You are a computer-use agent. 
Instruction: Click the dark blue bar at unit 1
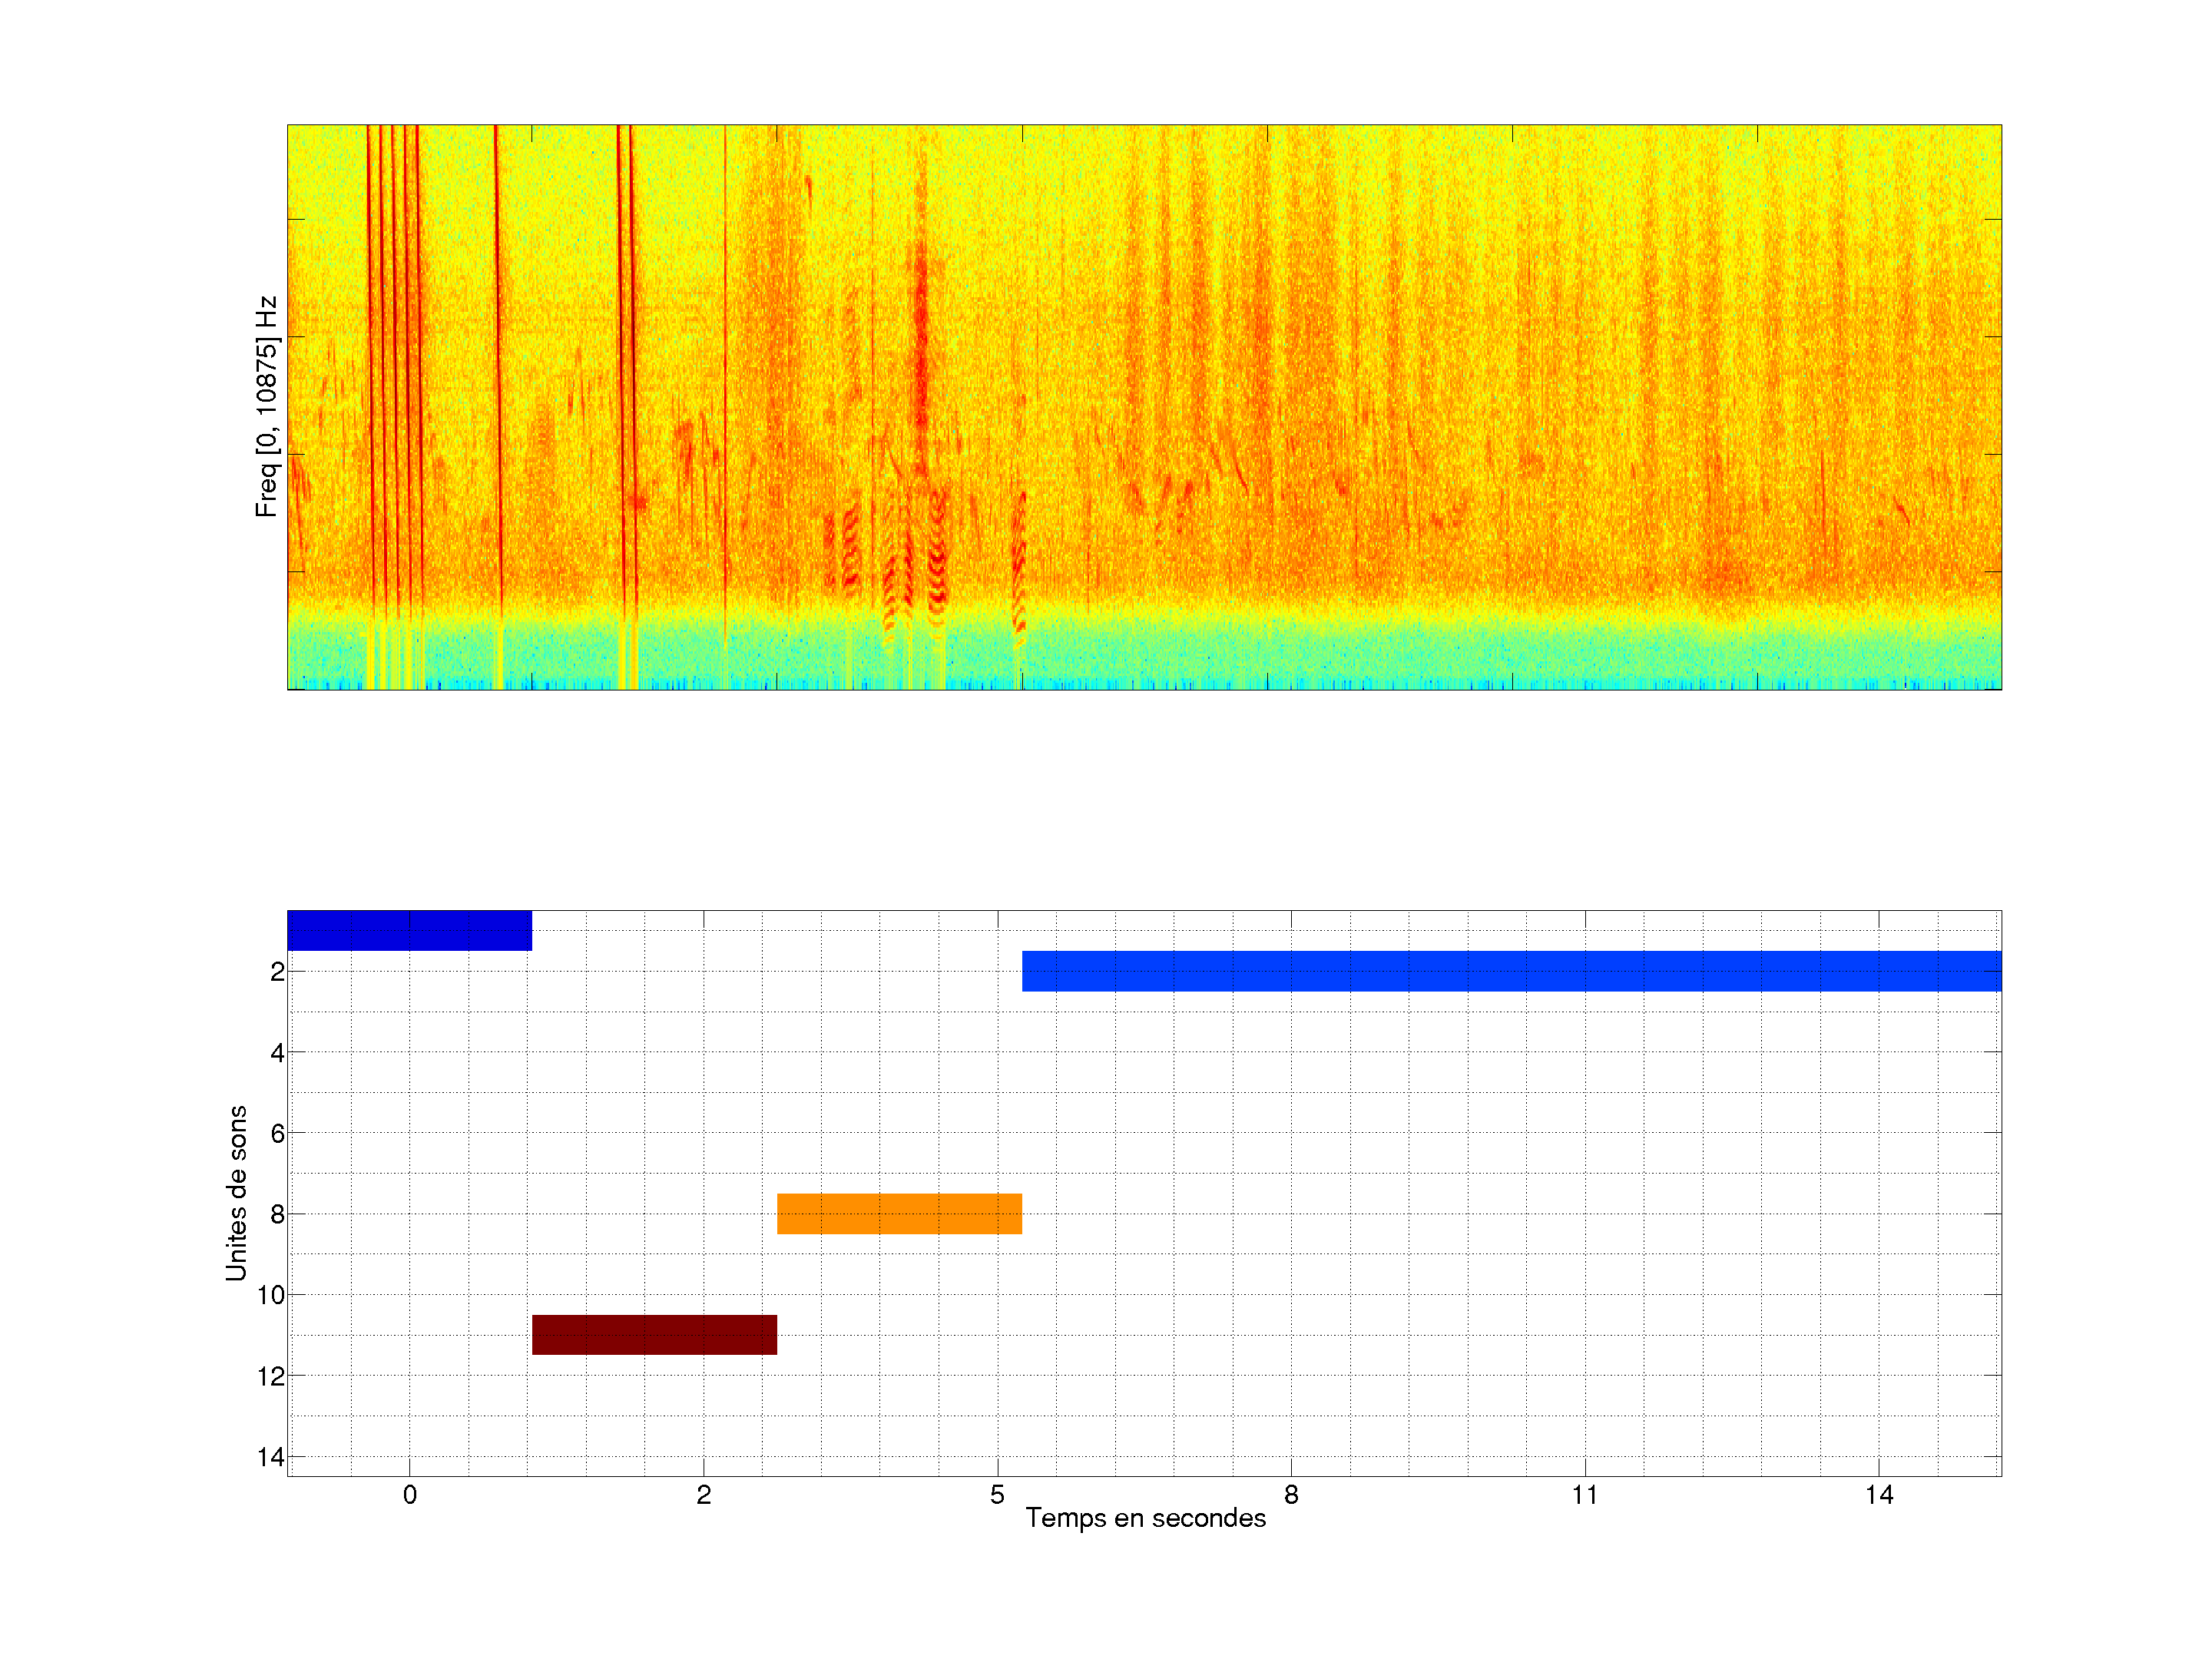[x=409, y=930]
